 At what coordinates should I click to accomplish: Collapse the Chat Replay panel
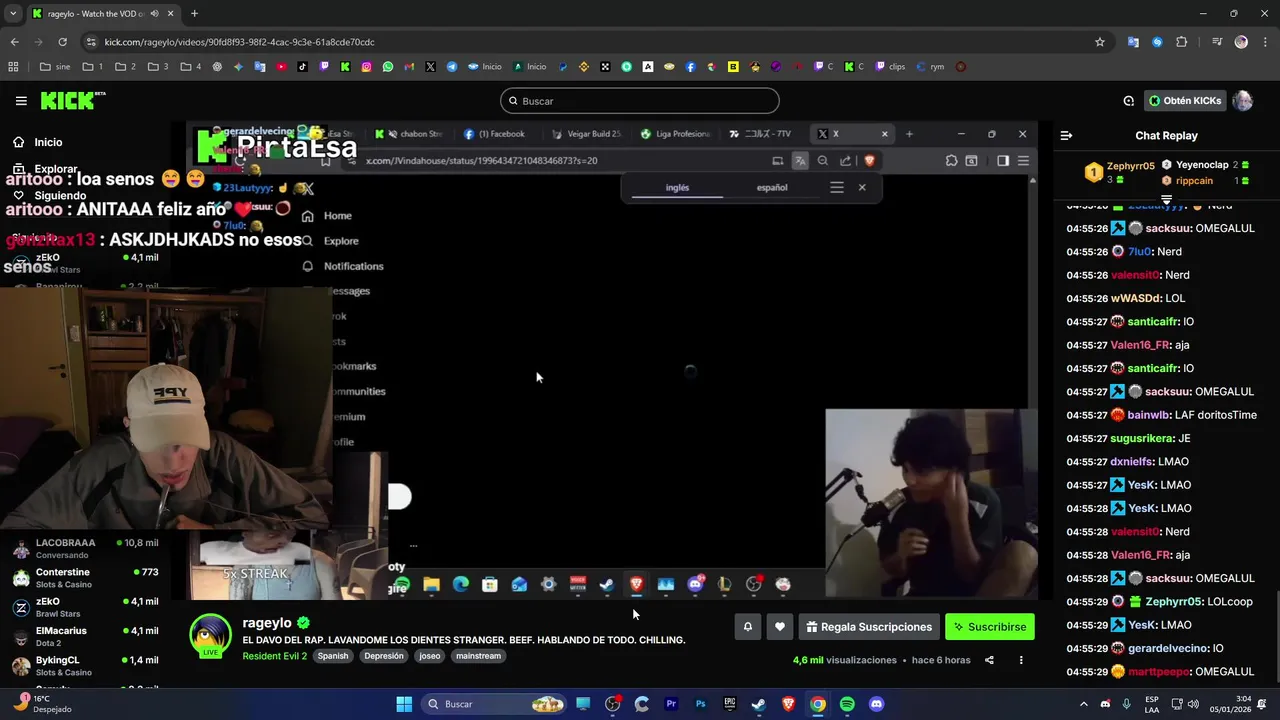tap(1066, 135)
